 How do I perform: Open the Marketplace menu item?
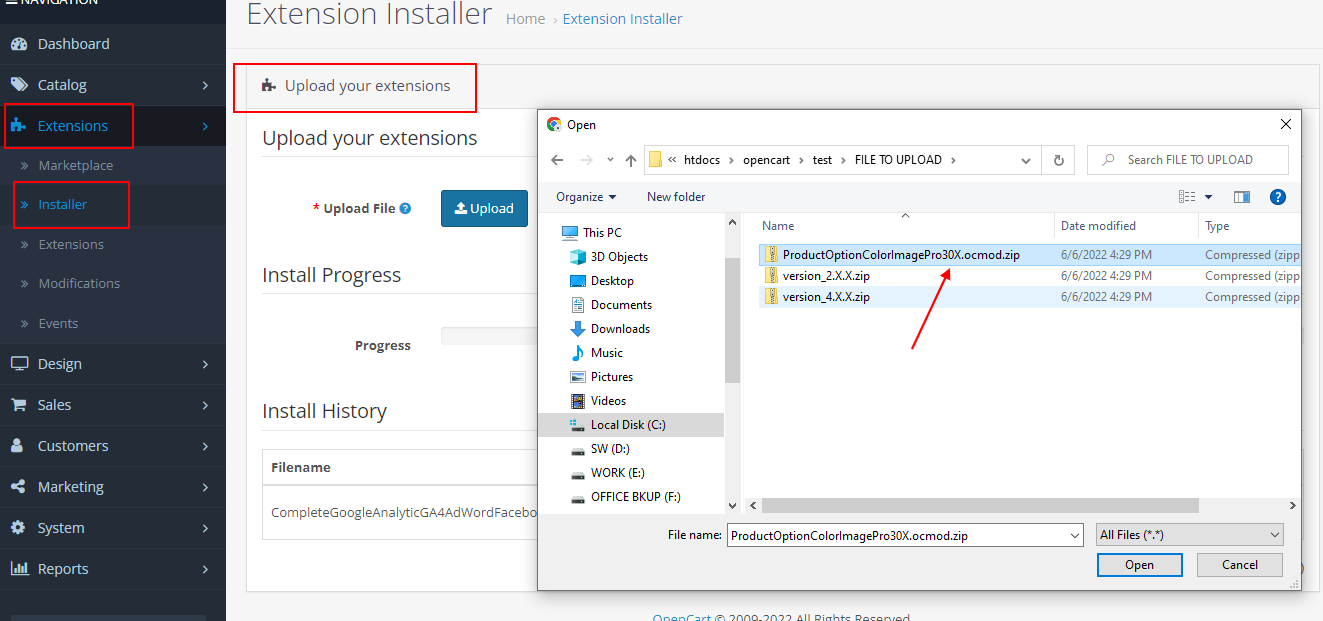point(76,166)
